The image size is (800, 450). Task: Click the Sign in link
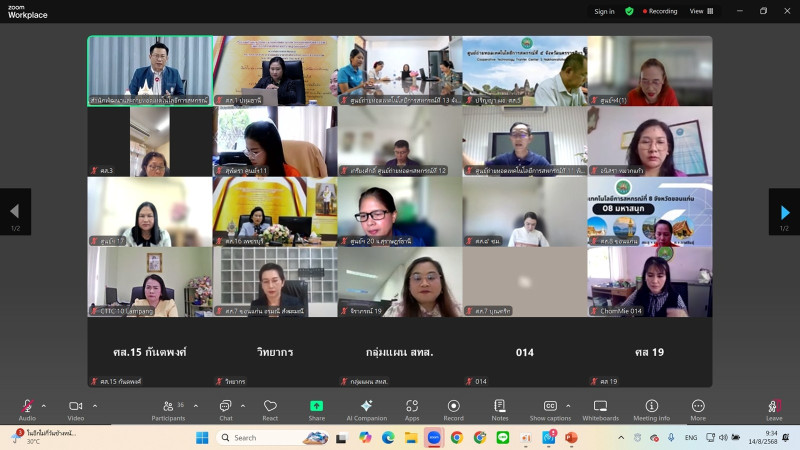click(604, 11)
